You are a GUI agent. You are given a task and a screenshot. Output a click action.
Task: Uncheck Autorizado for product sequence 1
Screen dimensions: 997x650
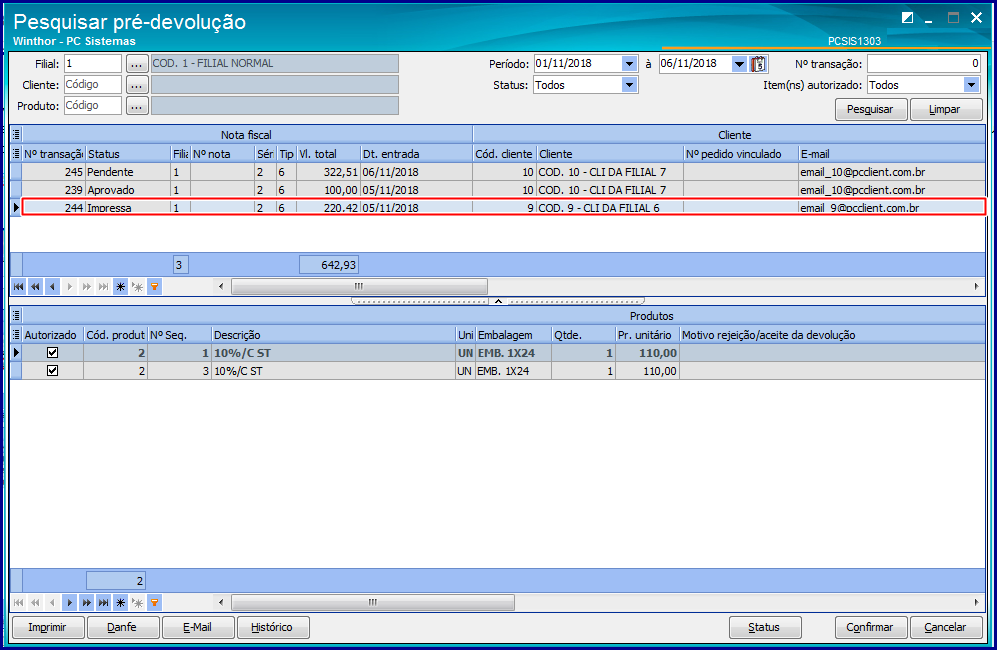pyautogui.click(x=53, y=352)
